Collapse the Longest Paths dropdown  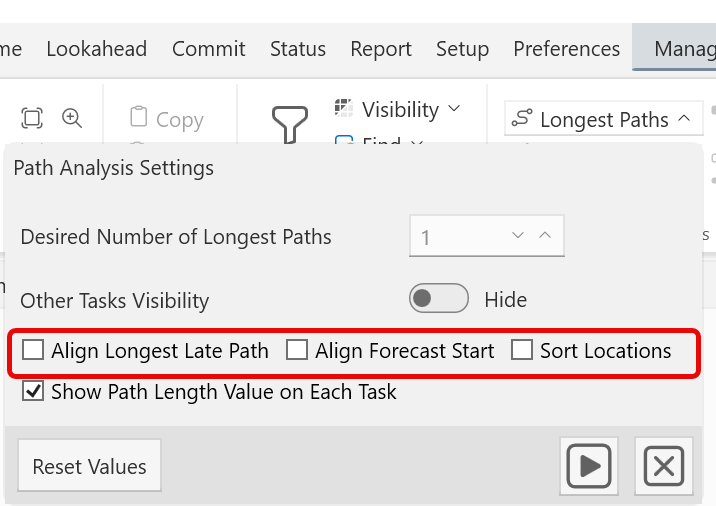tap(684, 118)
